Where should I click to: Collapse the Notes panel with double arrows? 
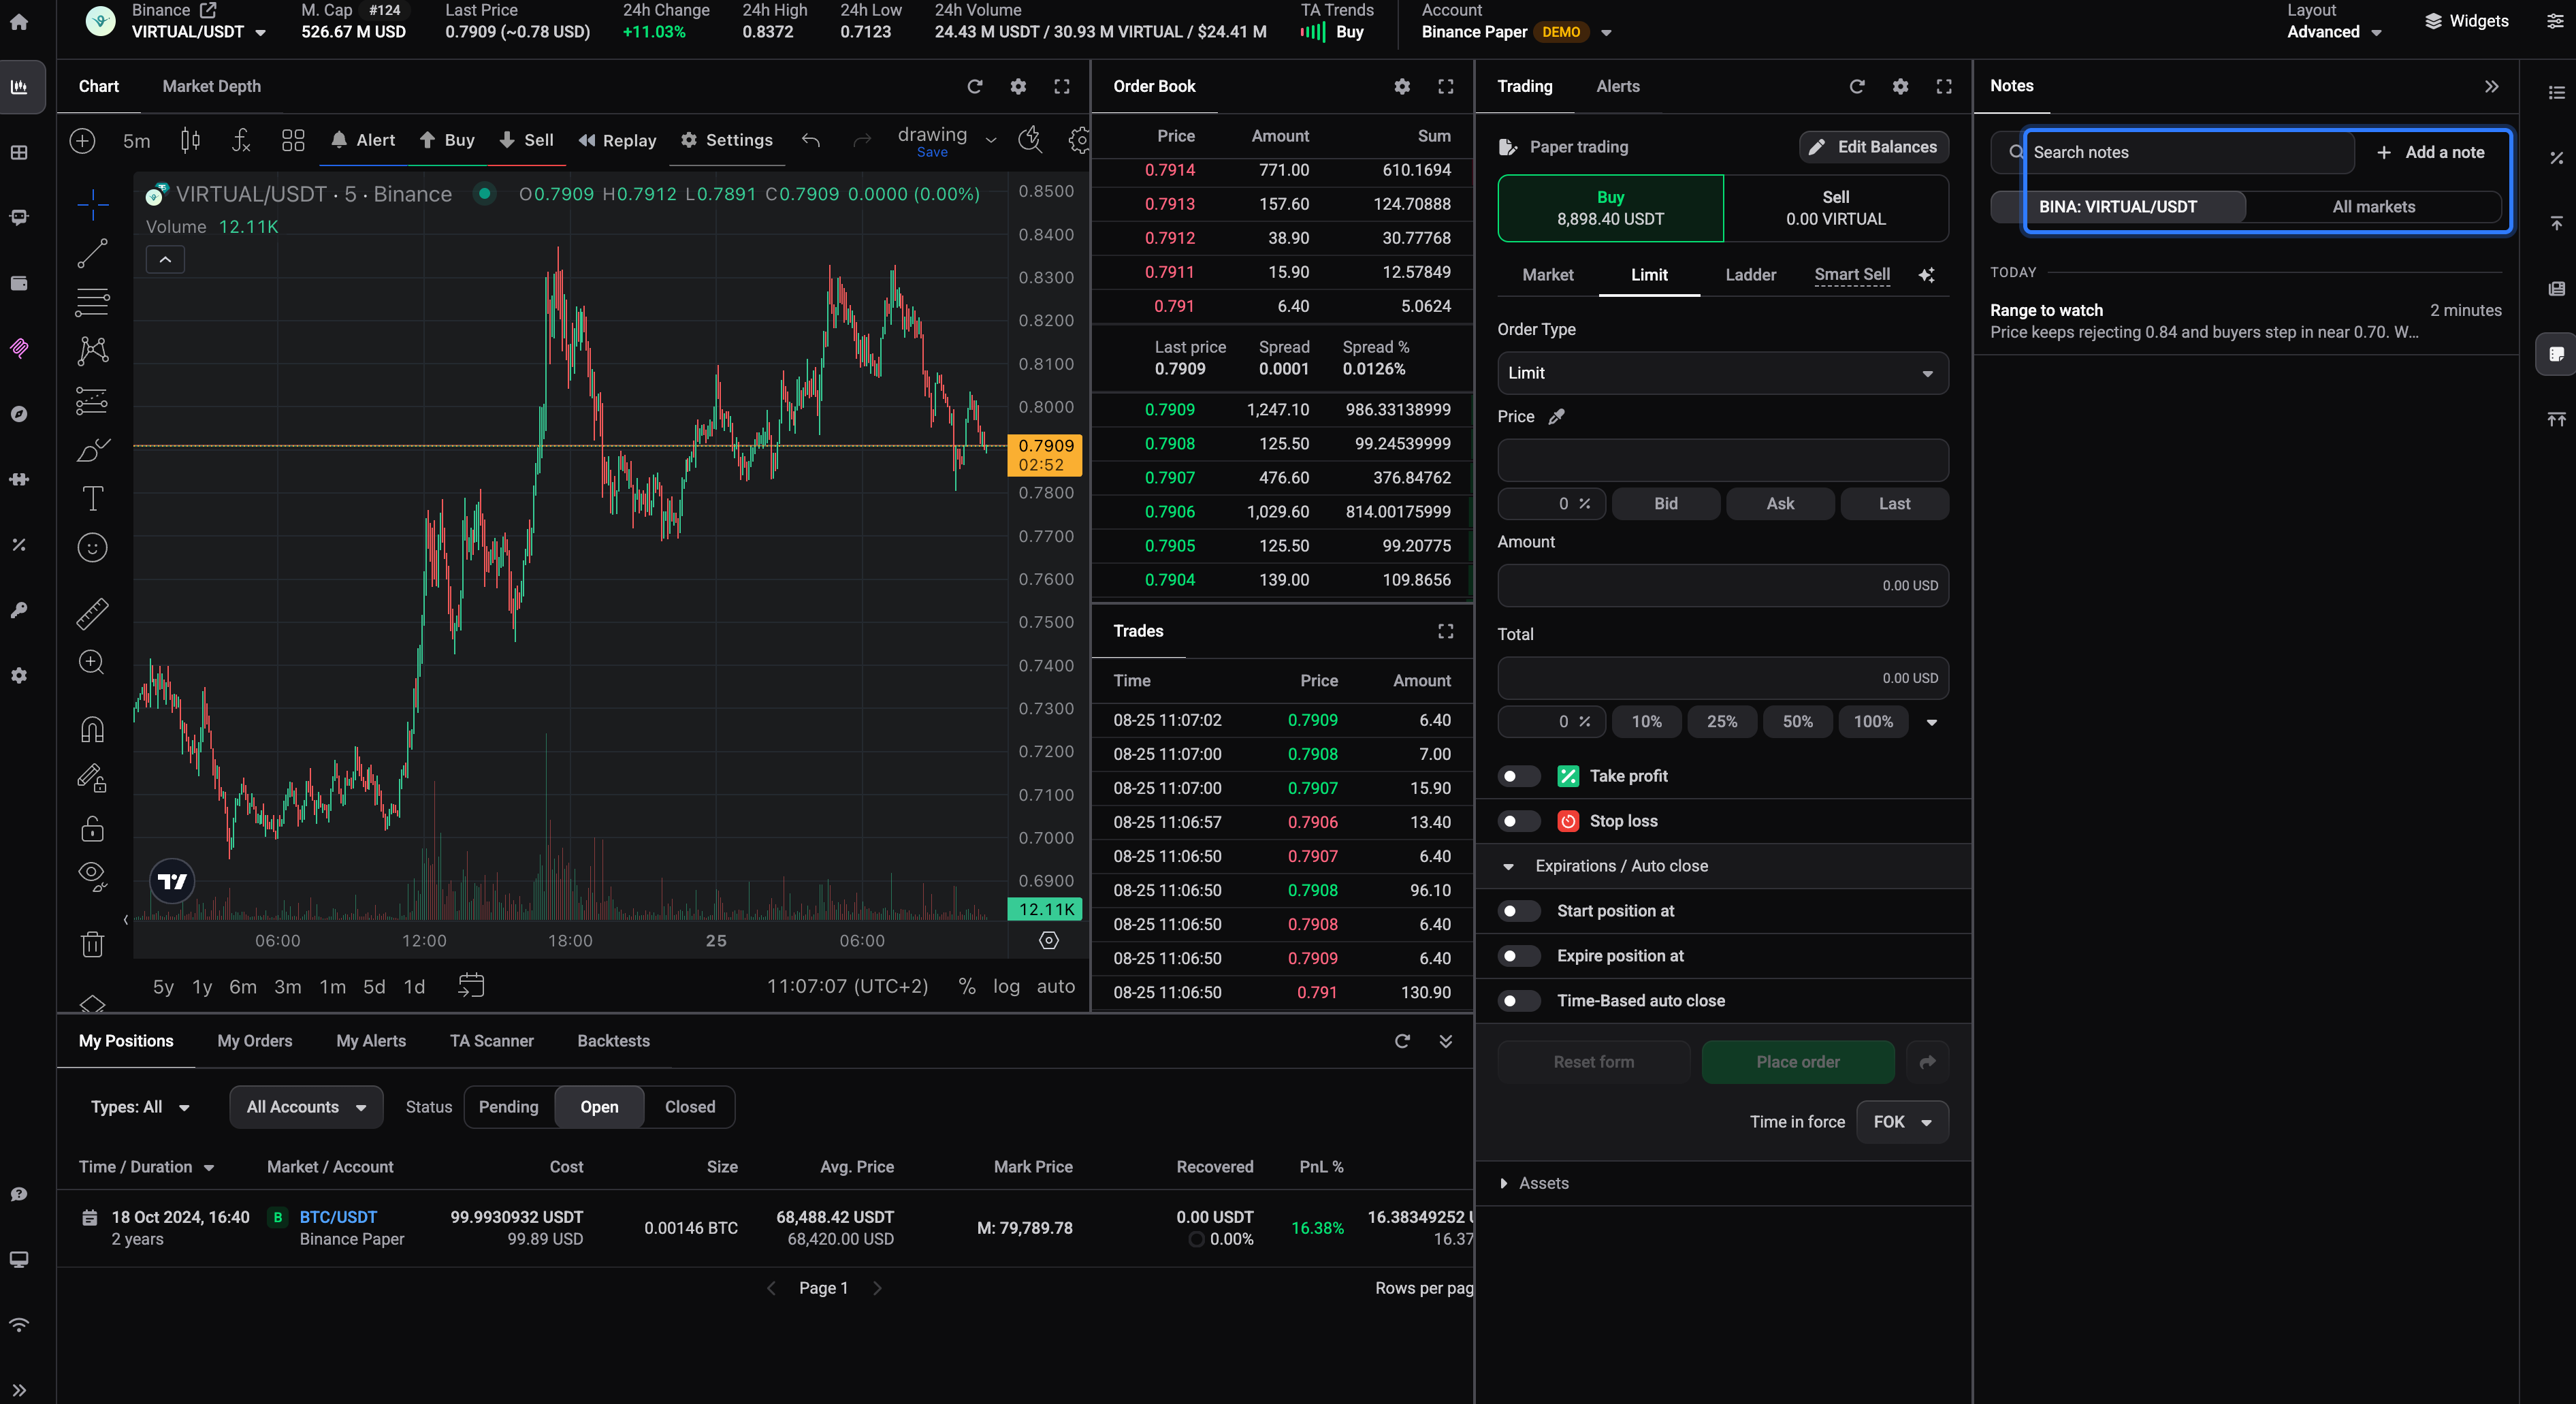click(2492, 86)
